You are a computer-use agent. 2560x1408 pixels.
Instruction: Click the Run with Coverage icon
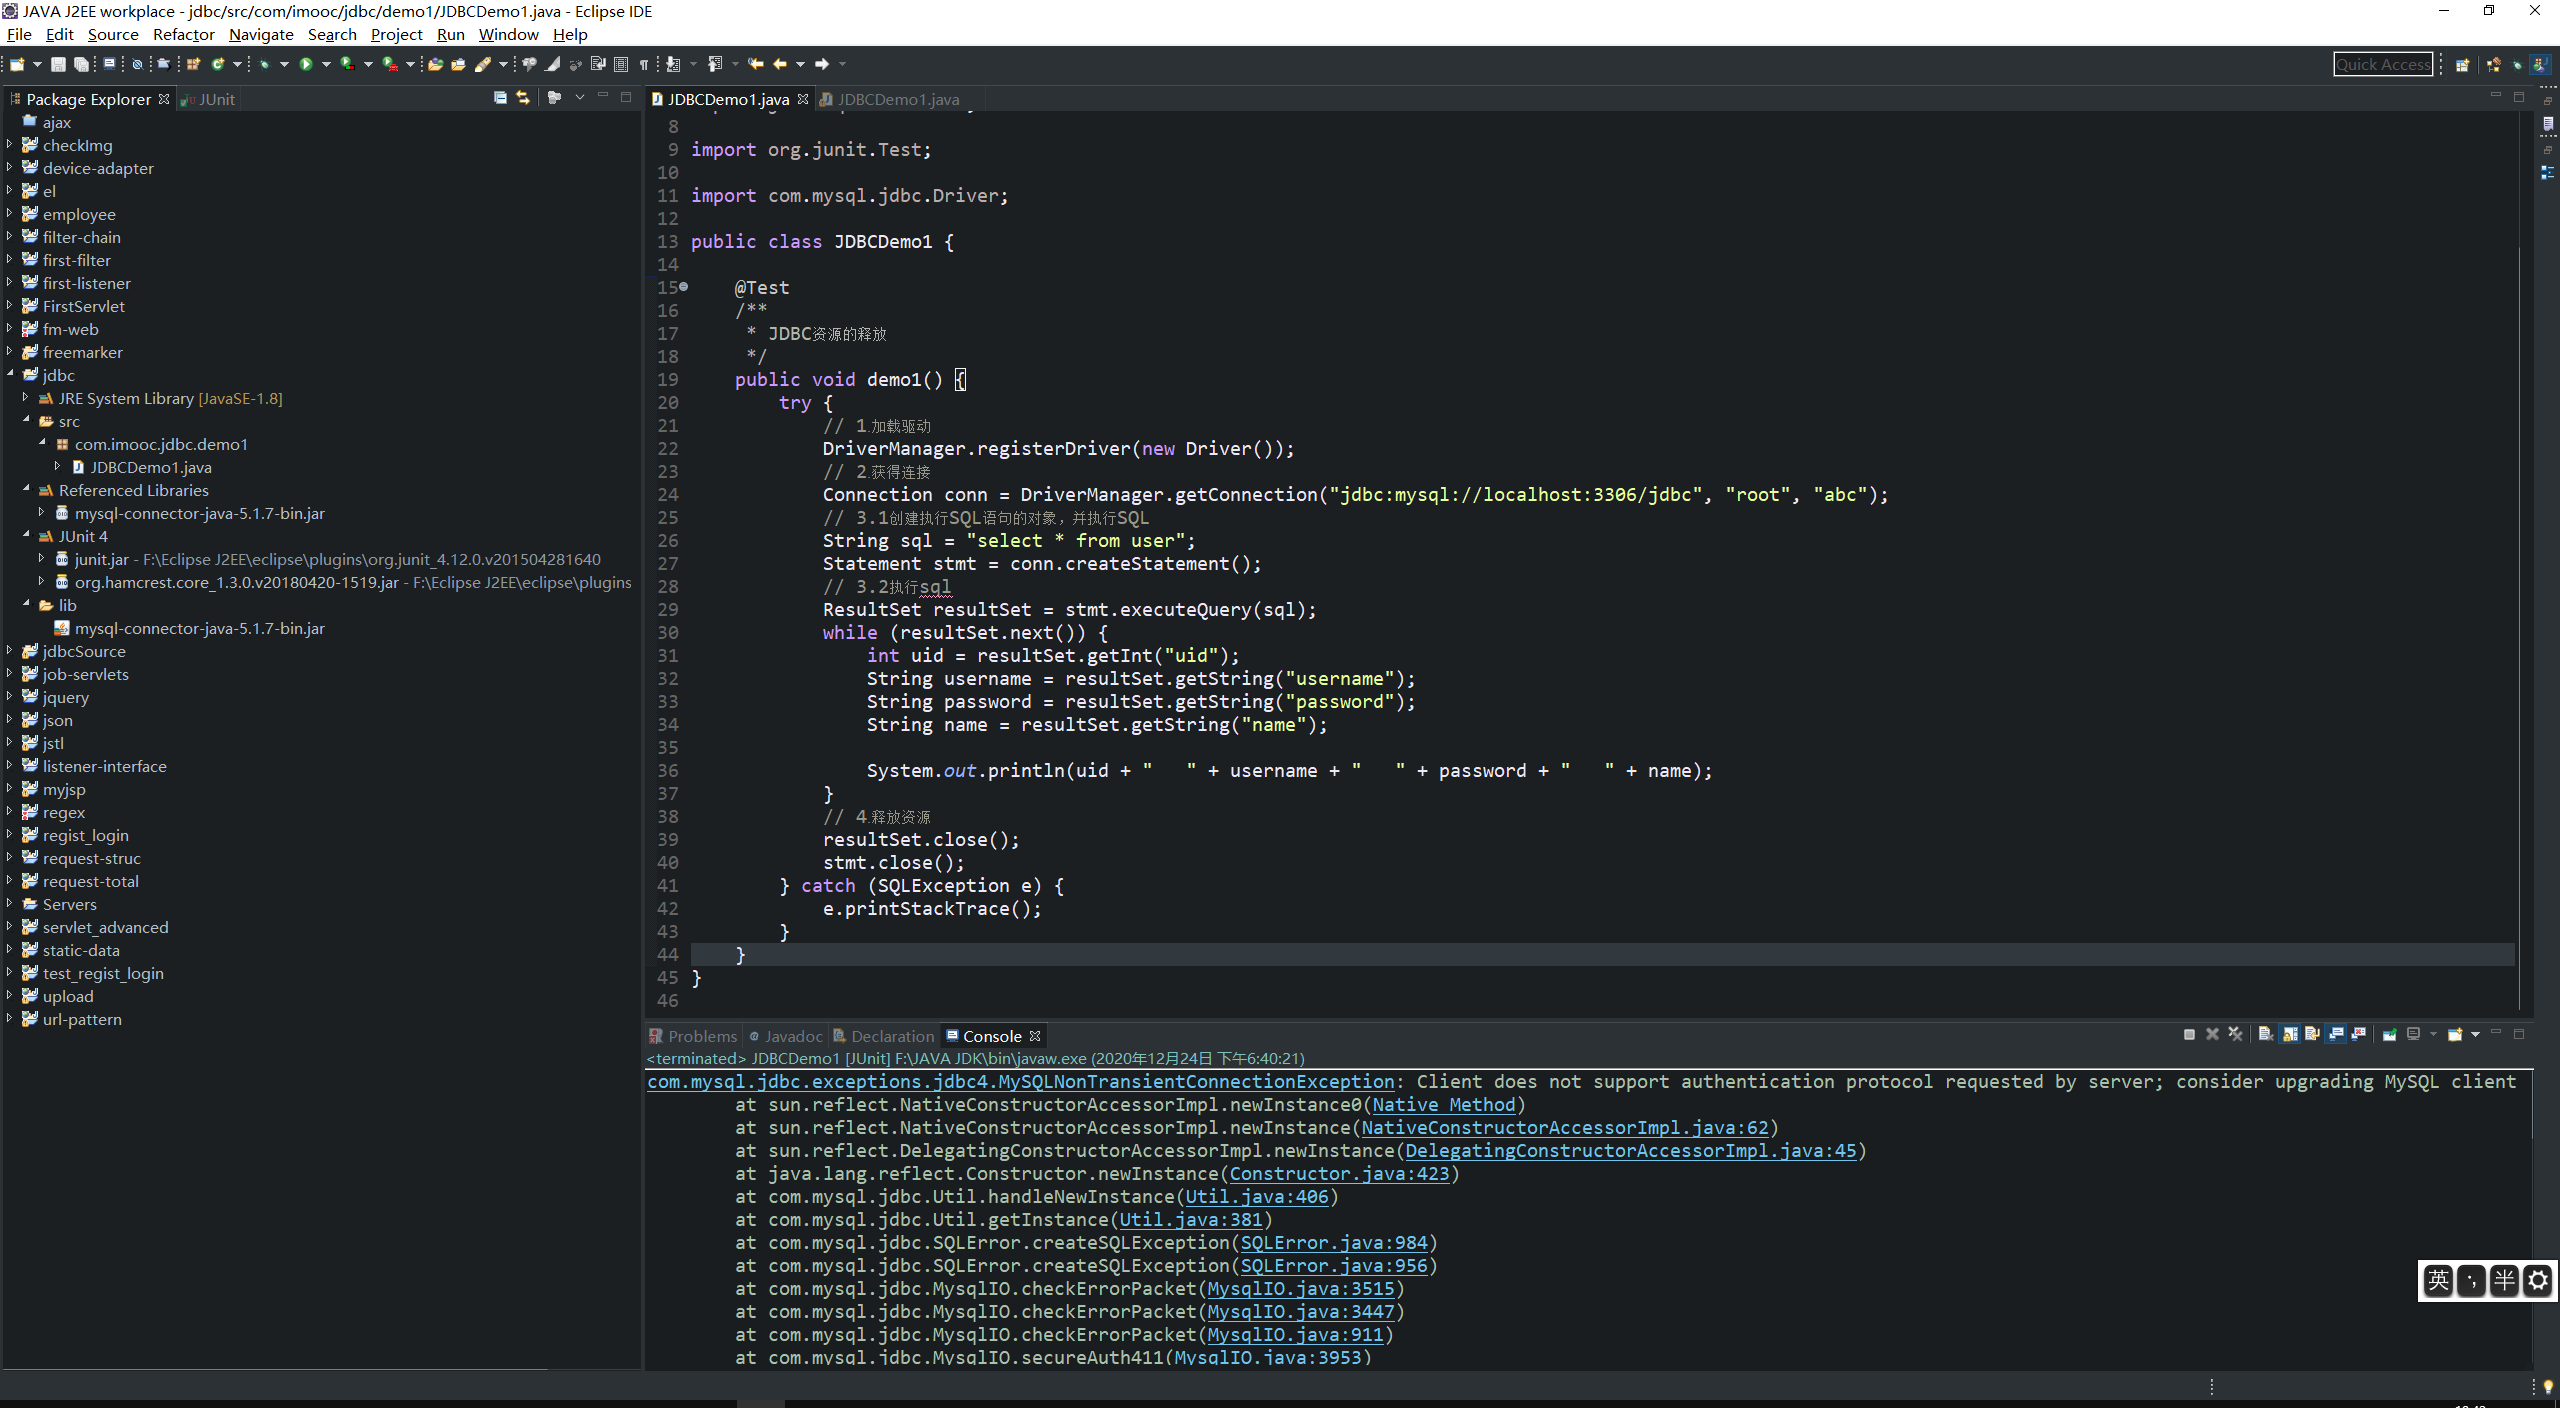347,64
